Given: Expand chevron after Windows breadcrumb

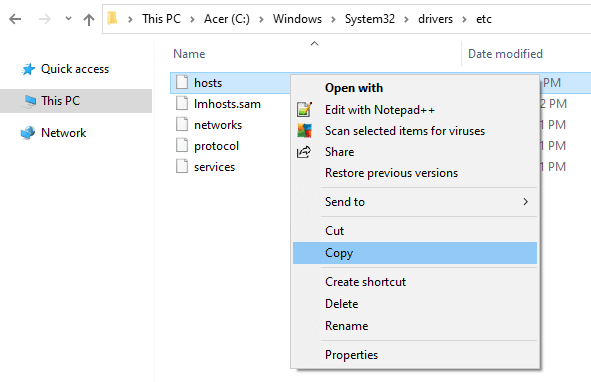Looking at the screenshot, I should coord(333,19).
